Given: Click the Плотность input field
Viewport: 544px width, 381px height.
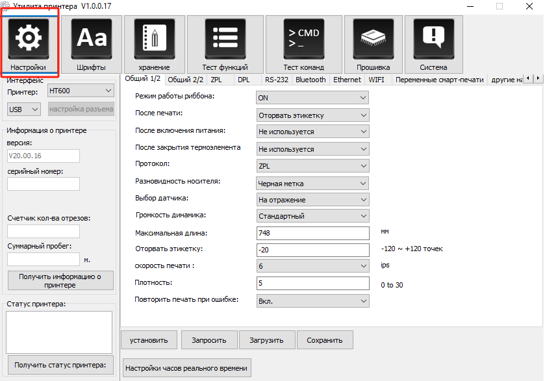Looking at the screenshot, I should tap(313, 283).
